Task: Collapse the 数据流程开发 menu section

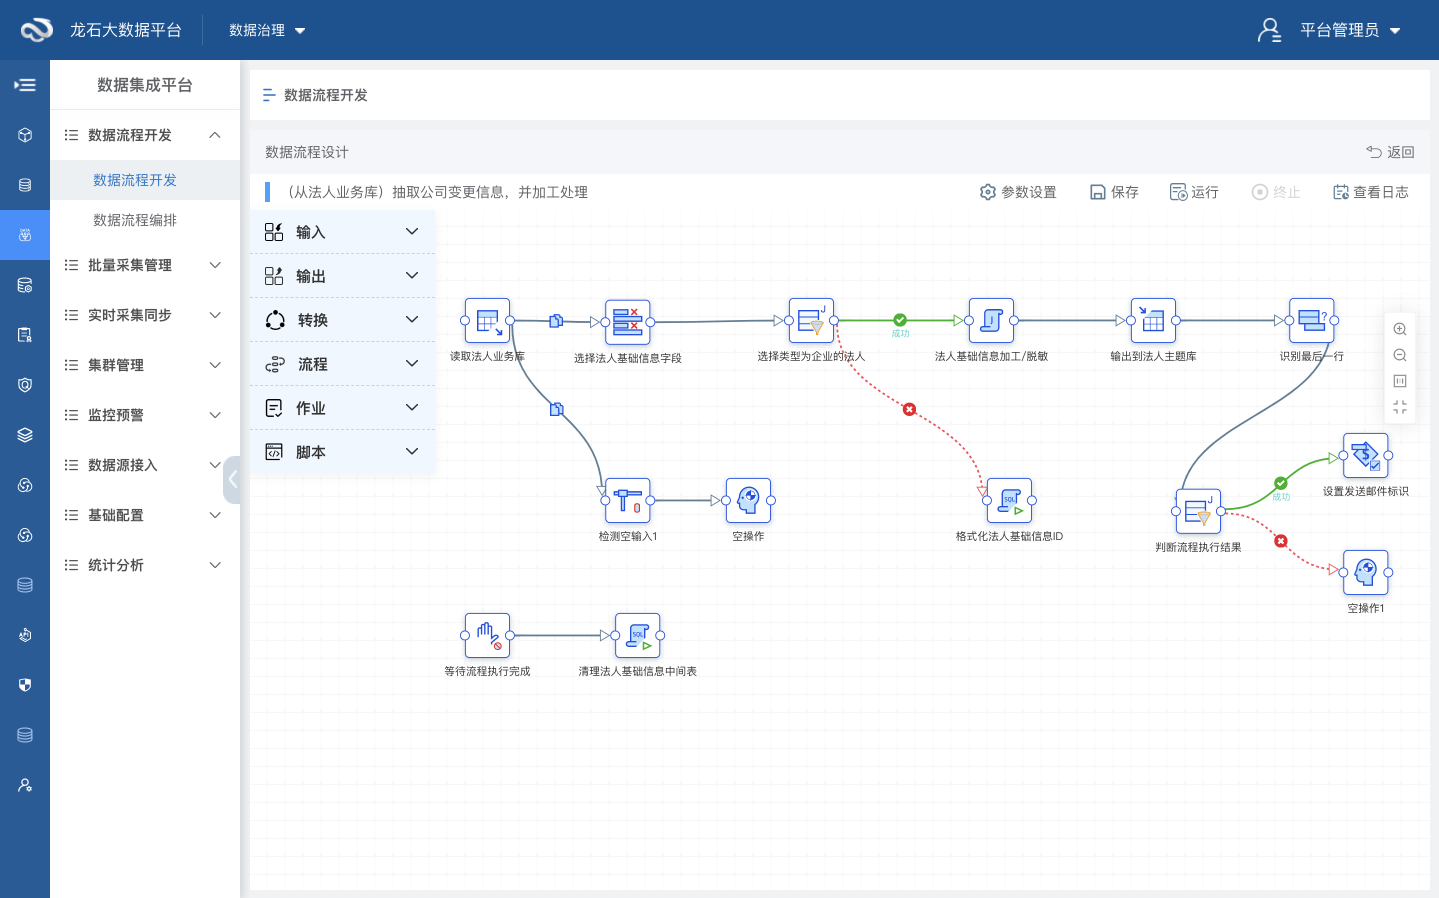Action: [145, 135]
